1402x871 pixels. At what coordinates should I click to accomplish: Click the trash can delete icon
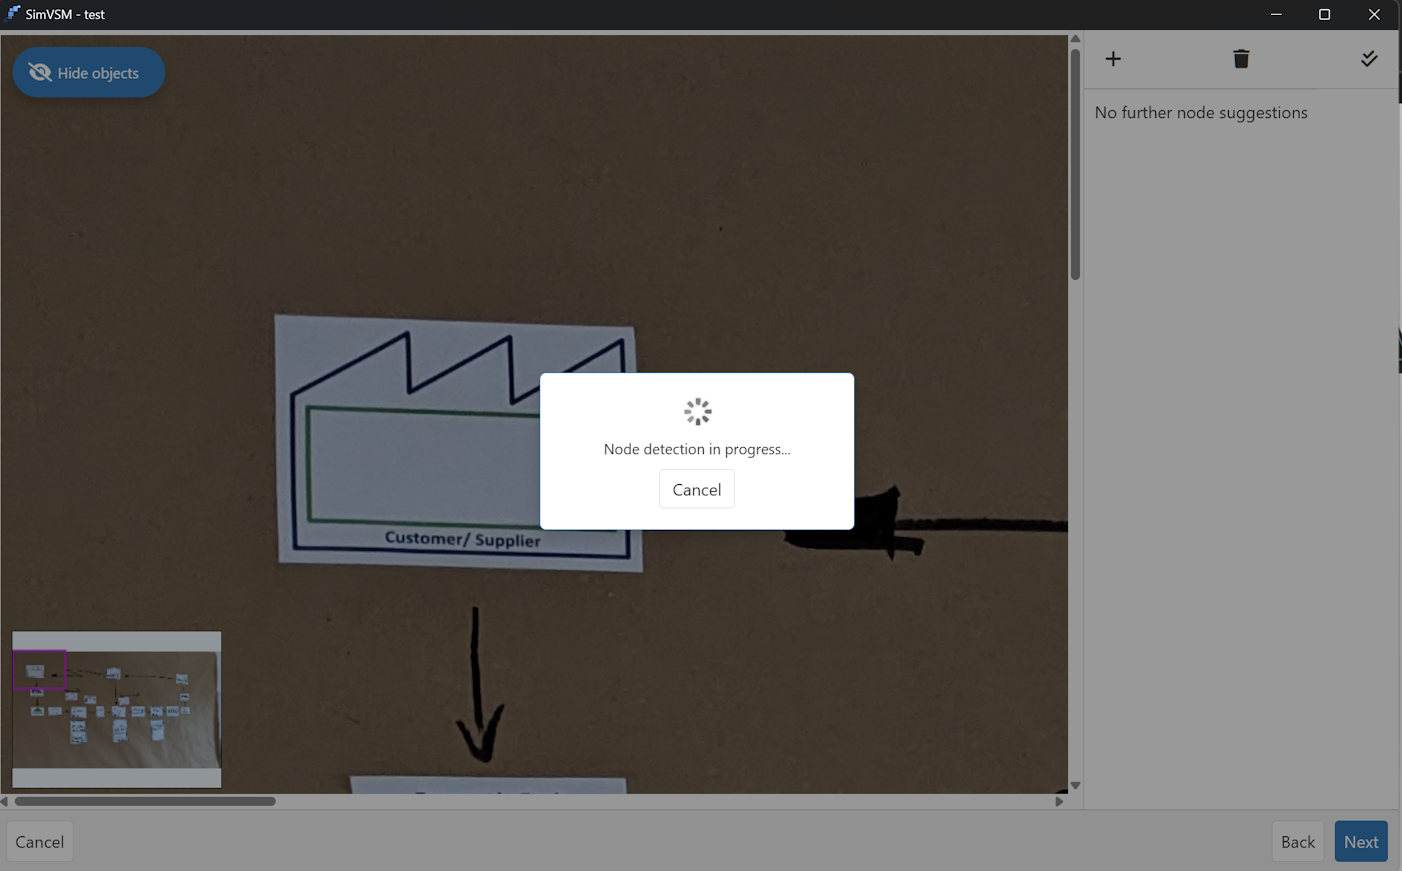tap(1241, 59)
